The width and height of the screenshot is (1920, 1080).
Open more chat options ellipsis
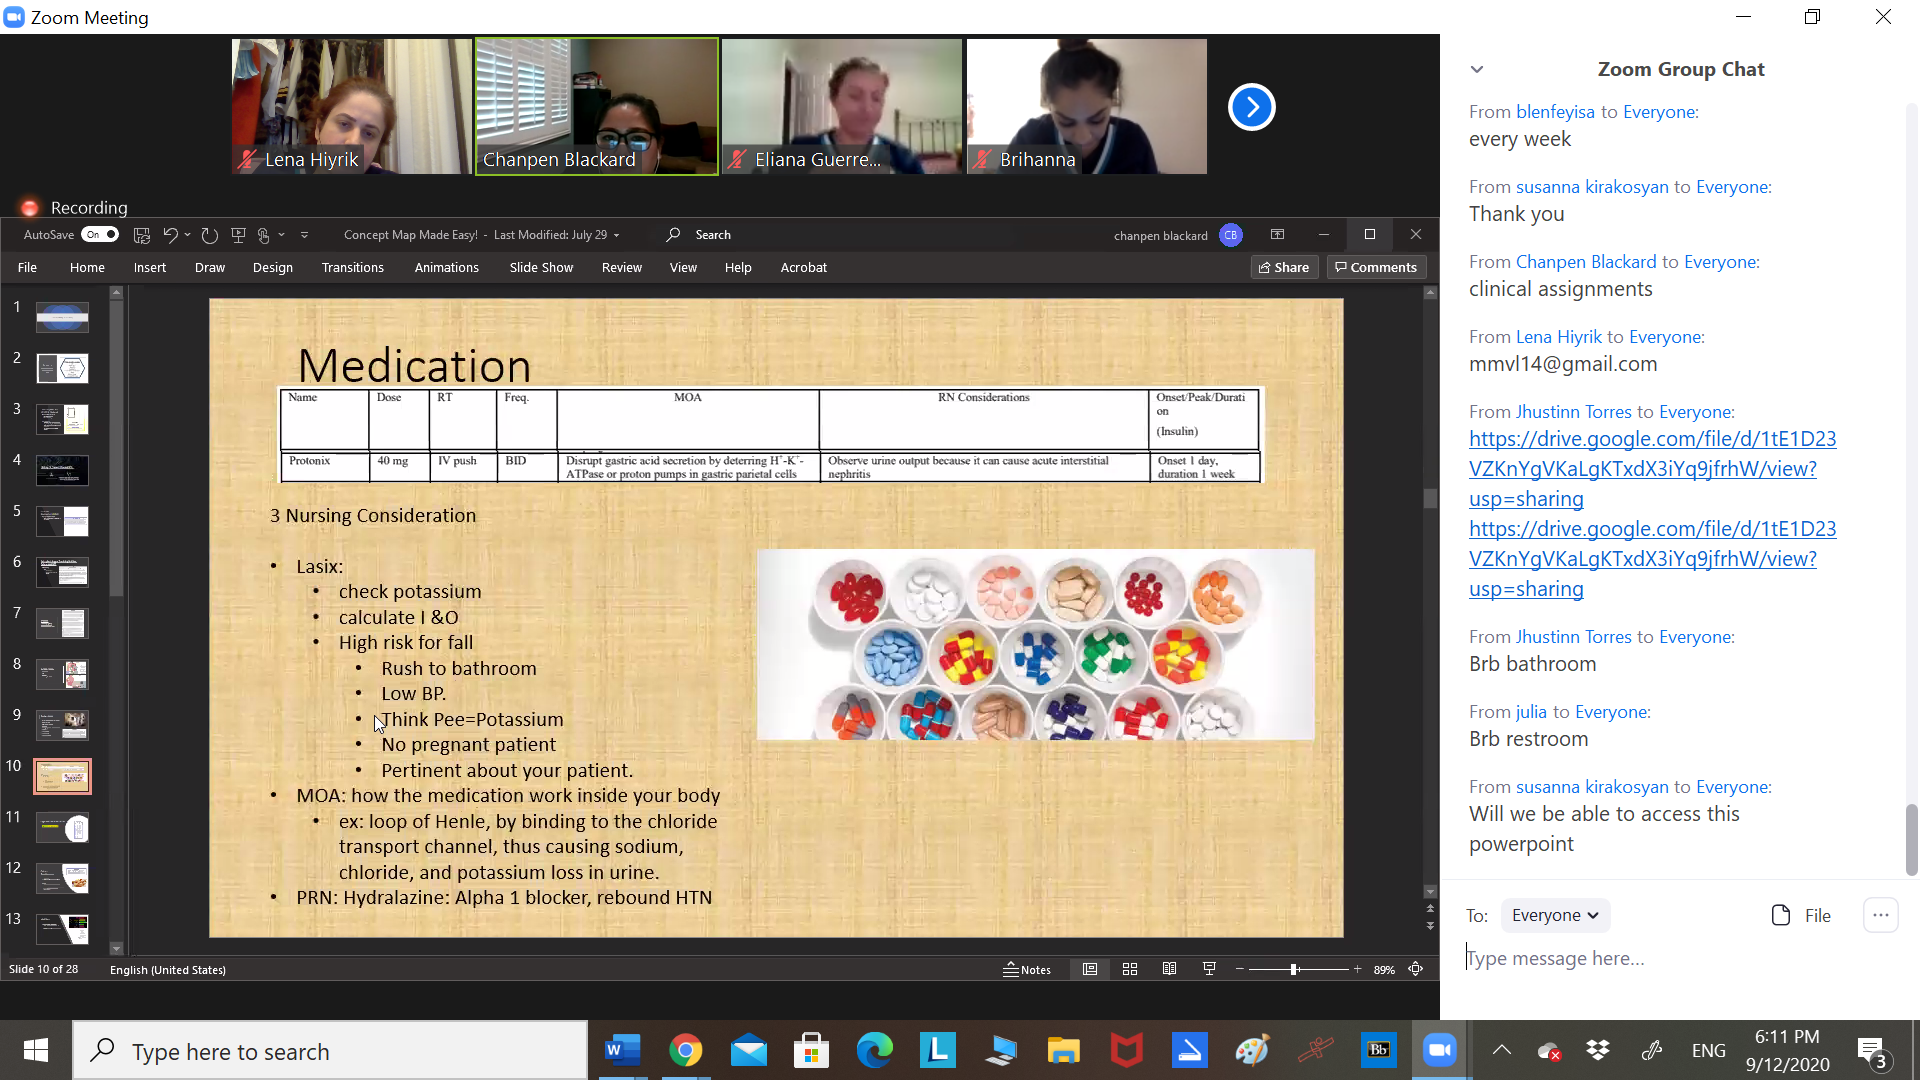point(1880,915)
